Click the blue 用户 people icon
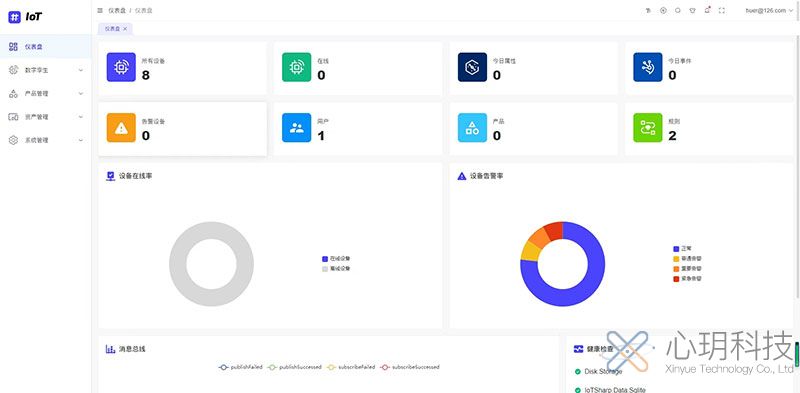800x393 pixels. pyautogui.click(x=296, y=128)
